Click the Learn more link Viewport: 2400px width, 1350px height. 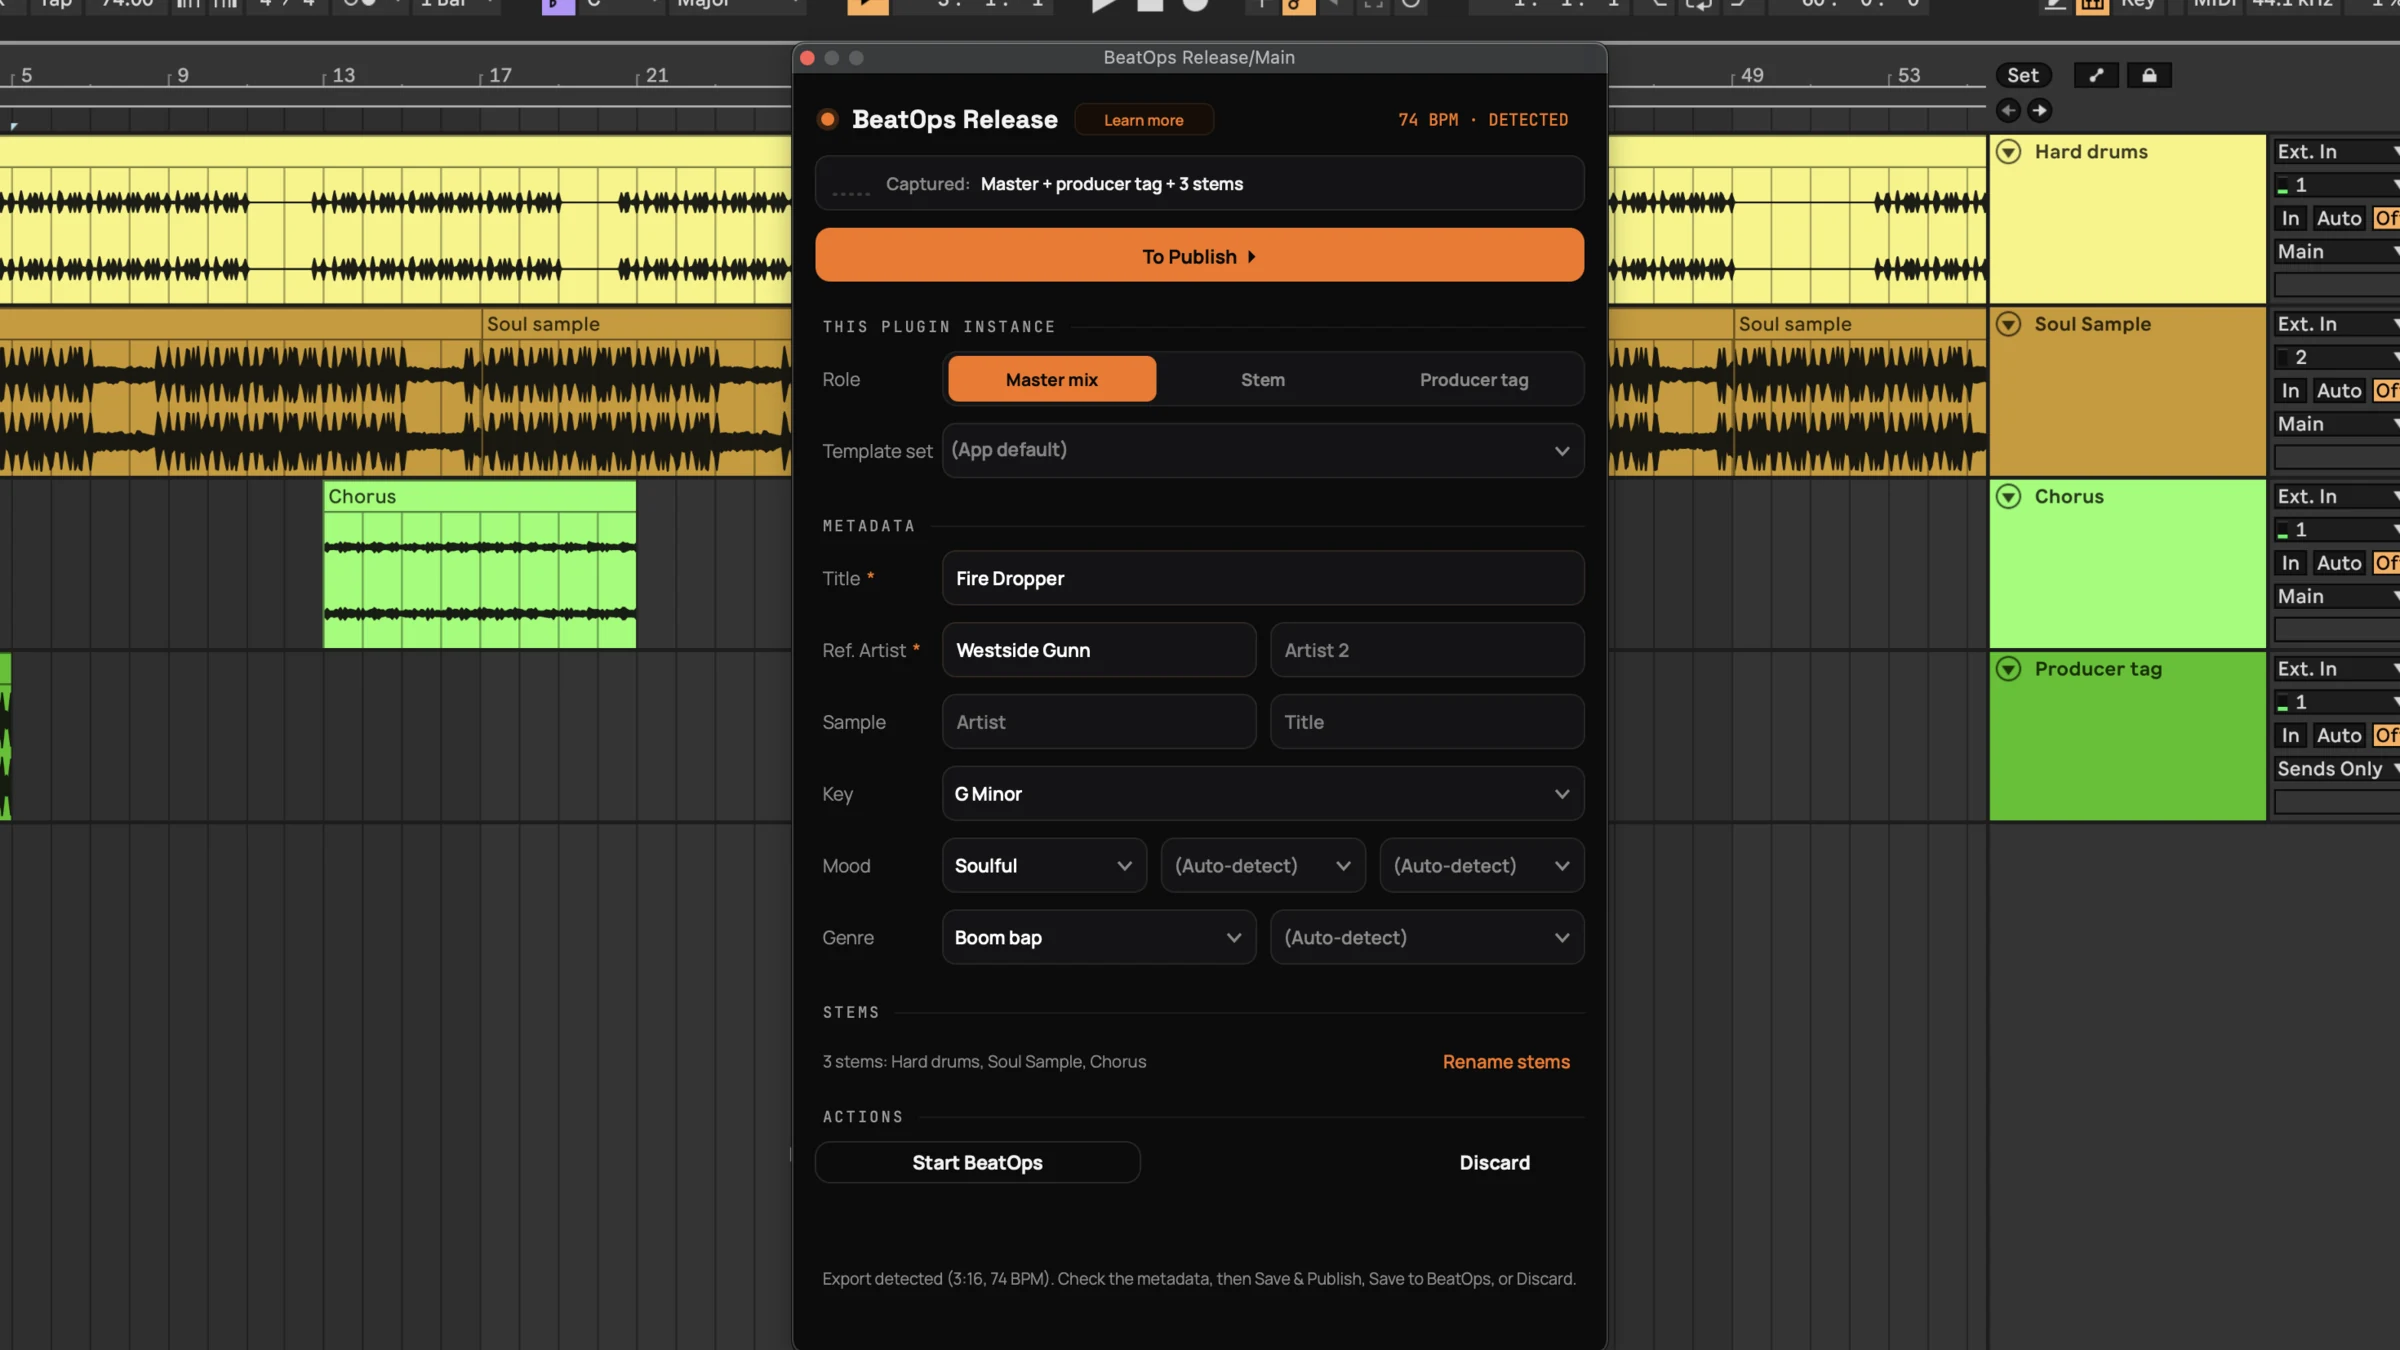pos(1144,120)
